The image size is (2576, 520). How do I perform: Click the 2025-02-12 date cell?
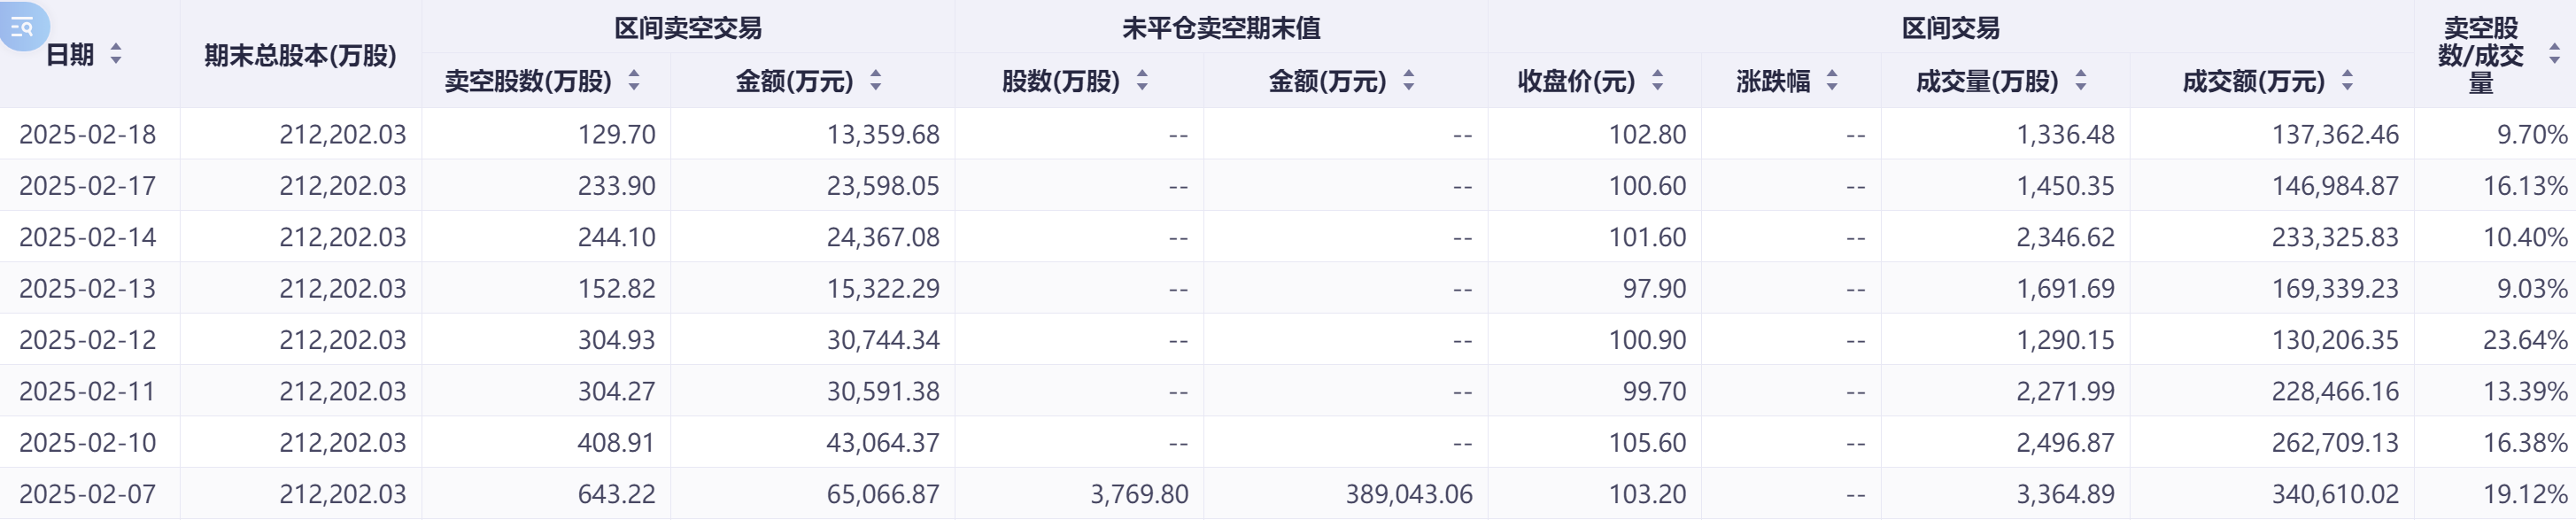(x=88, y=340)
